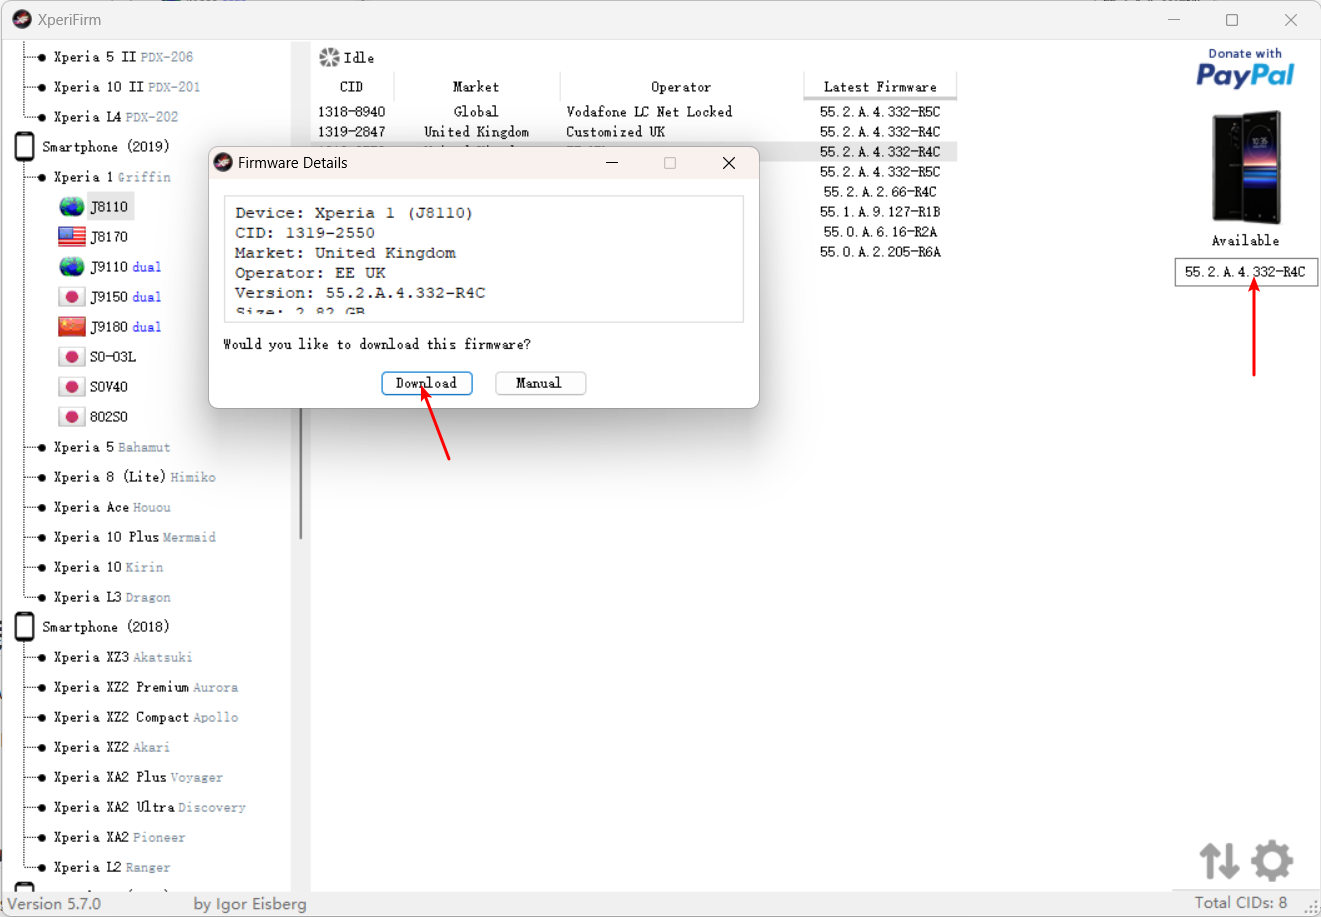
Task: Select the CID 1319-2847 row
Action: [634, 132]
